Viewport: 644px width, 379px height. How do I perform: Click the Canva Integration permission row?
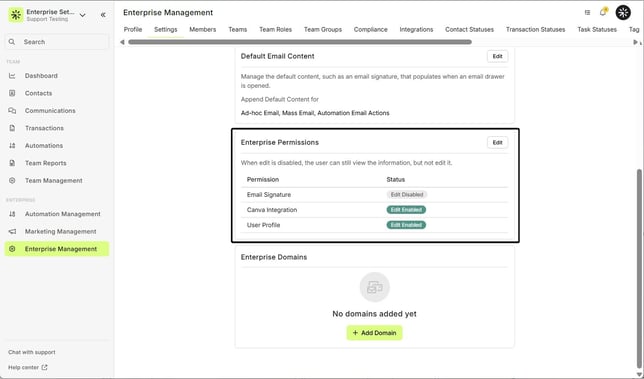(374, 210)
